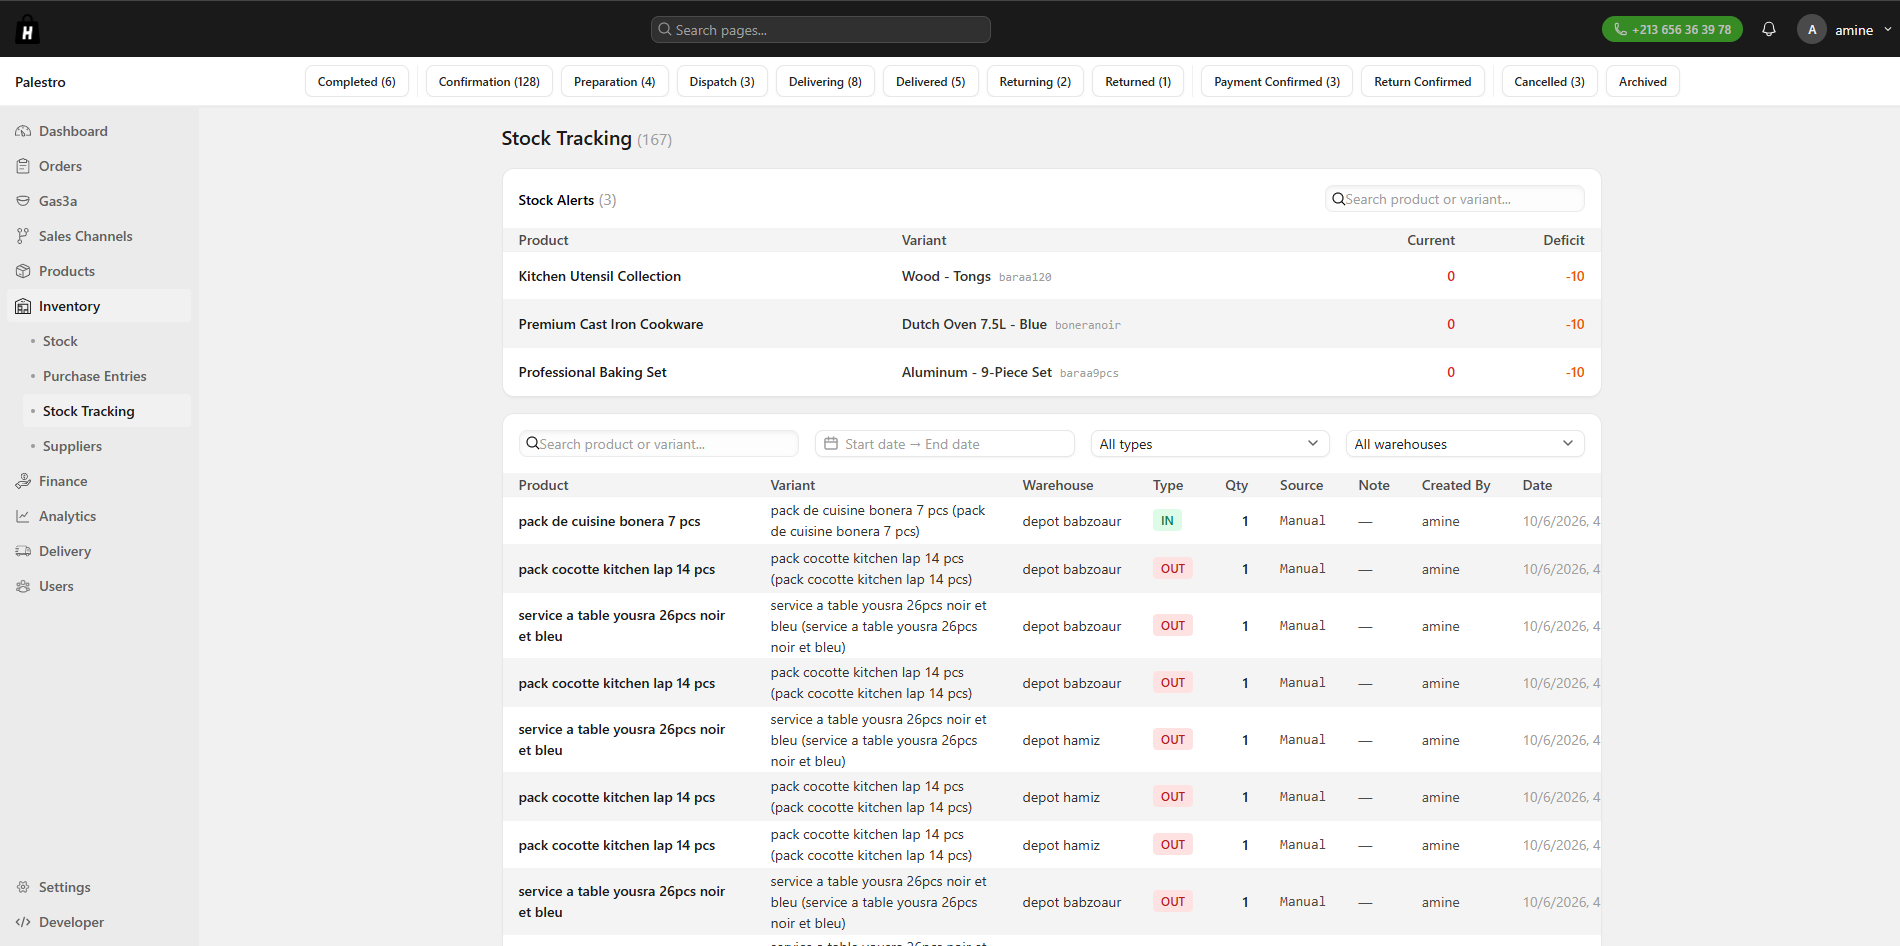
Task: Click the Developer code icon
Action: pos(23,922)
